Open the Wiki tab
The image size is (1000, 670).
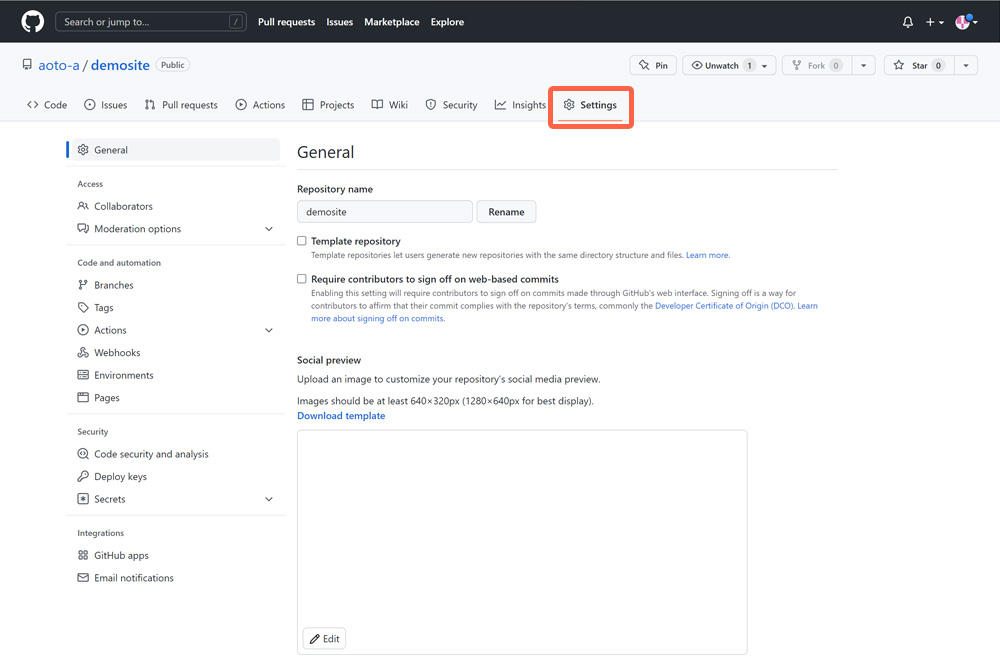coord(390,105)
